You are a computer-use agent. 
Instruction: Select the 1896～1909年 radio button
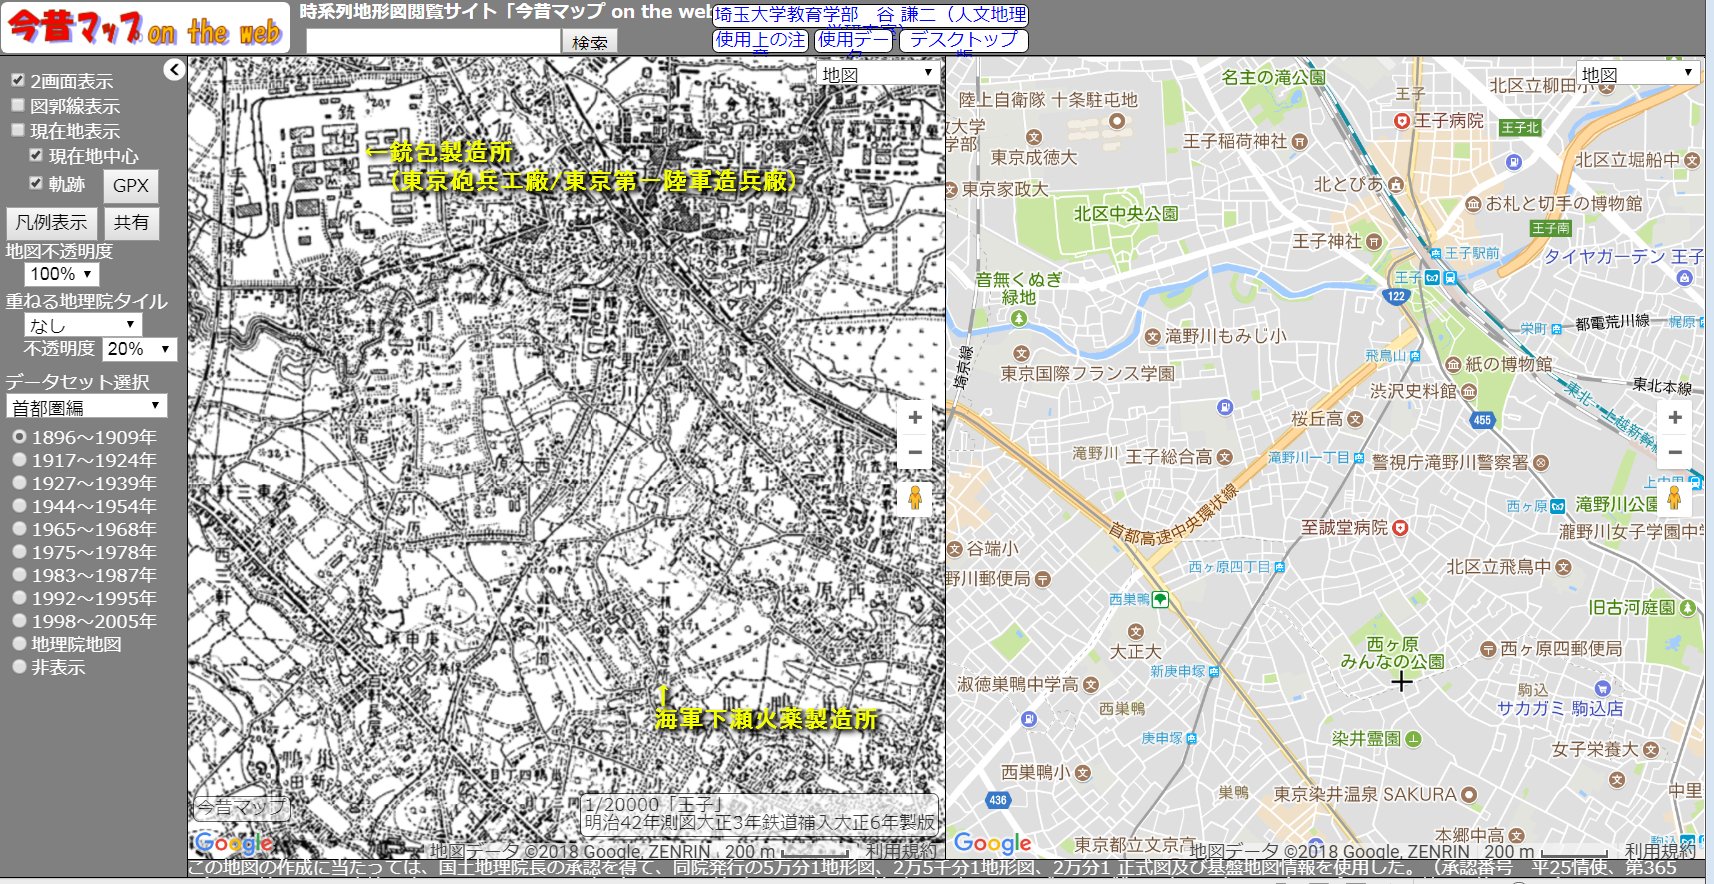(19, 437)
